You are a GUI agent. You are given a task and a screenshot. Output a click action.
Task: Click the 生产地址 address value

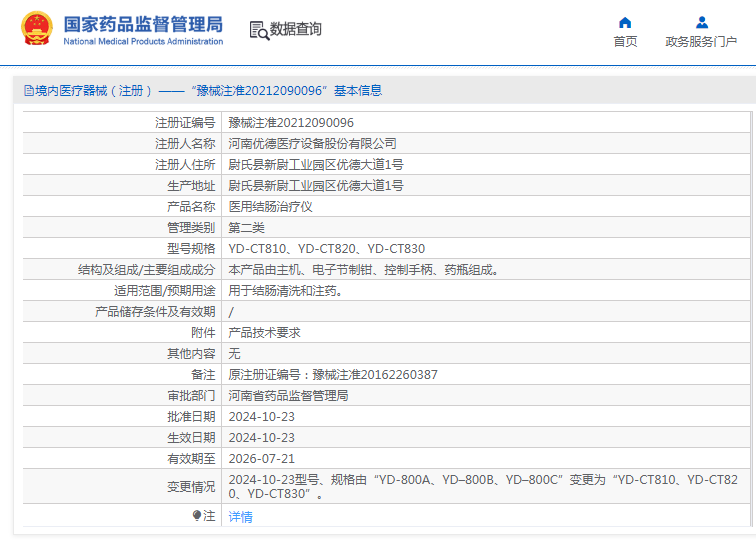tap(316, 186)
